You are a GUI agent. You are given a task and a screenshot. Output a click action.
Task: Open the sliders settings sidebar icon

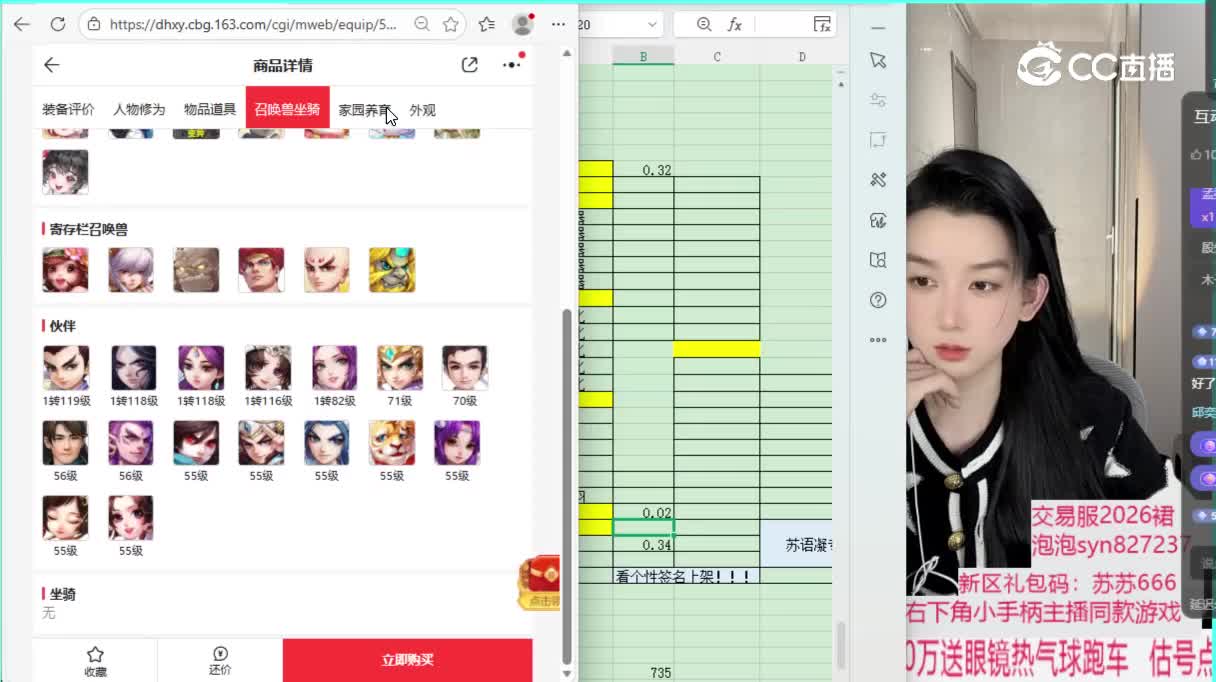(x=878, y=100)
